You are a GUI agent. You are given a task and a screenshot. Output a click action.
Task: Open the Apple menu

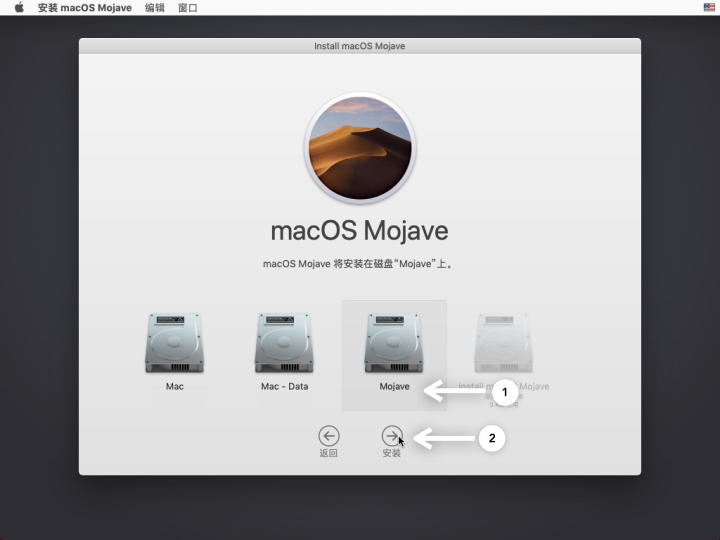[19, 8]
